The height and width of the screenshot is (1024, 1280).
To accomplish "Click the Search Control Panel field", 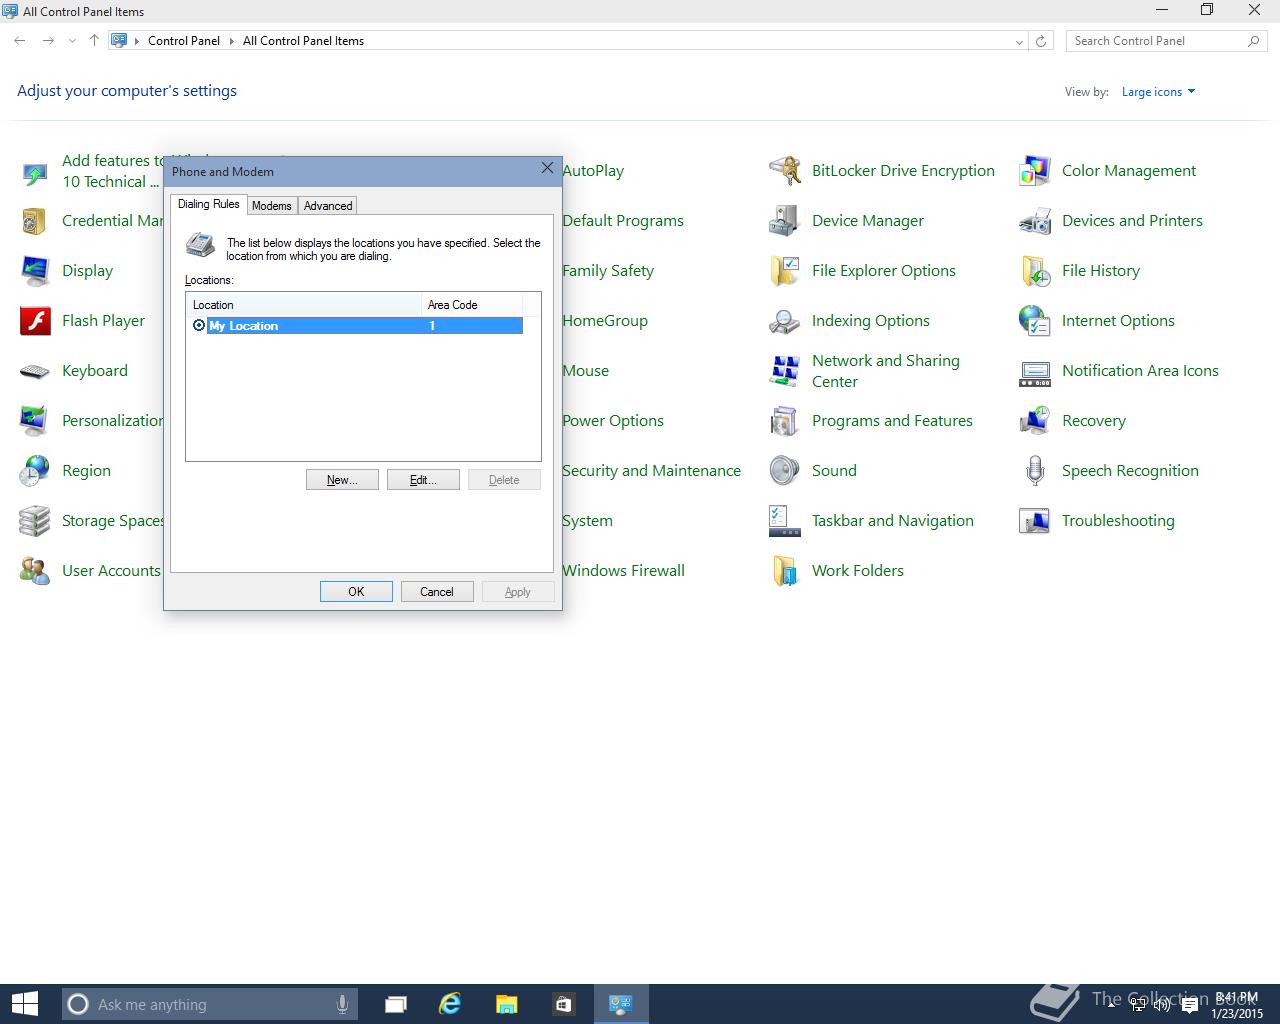I will (1155, 41).
